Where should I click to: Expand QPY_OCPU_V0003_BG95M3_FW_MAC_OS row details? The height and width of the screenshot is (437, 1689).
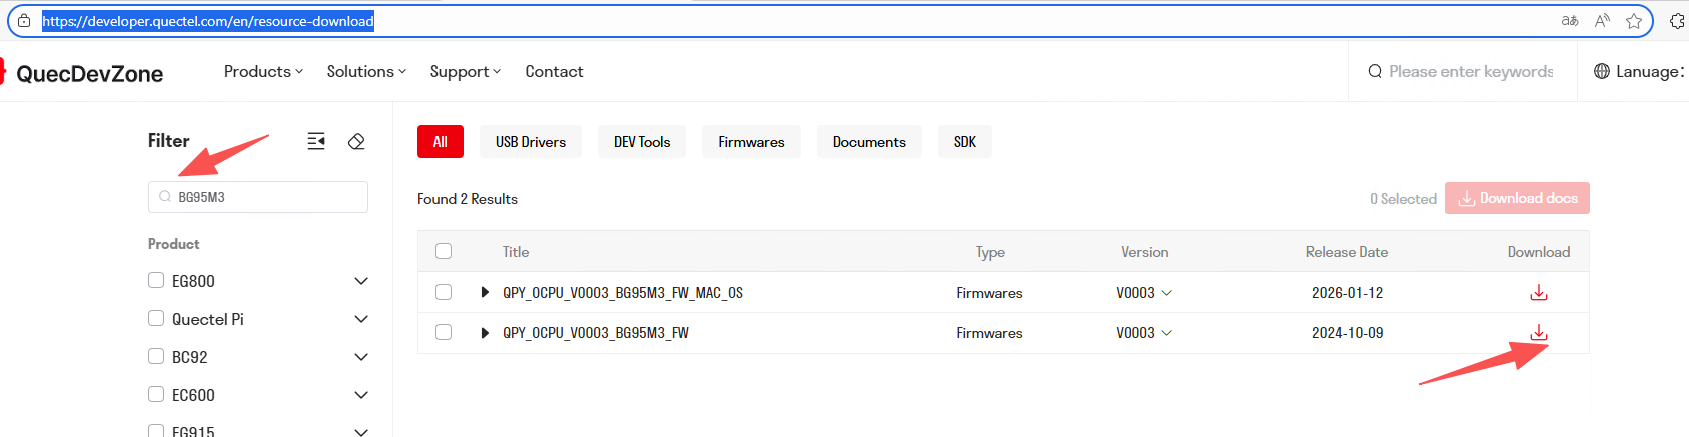pyautogui.click(x=485, y=293)
